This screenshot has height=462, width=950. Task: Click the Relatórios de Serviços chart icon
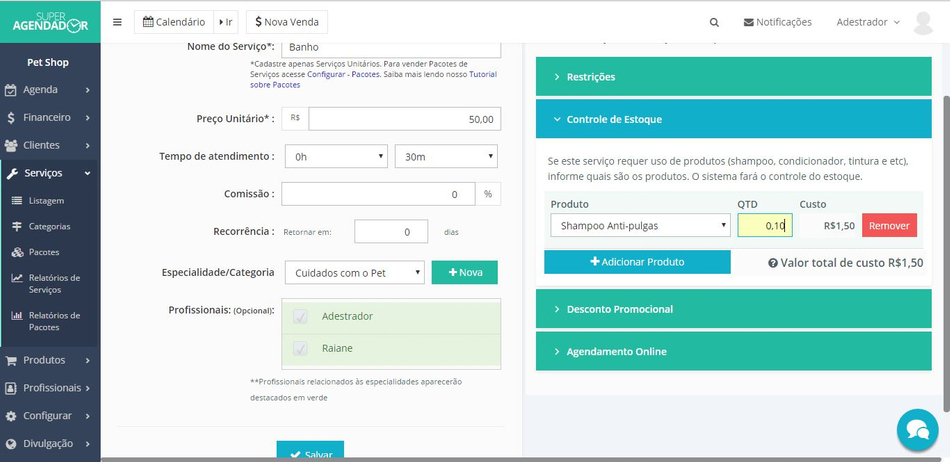[17, 278]
